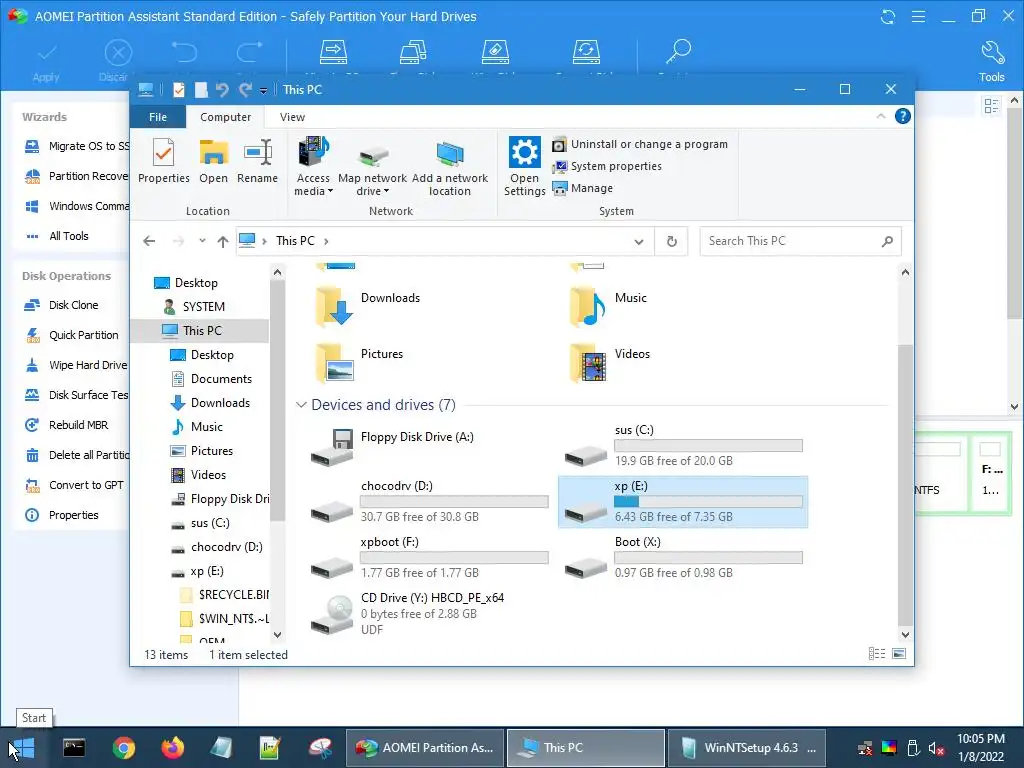Click the Search This PC field

[x=800, y=241]
